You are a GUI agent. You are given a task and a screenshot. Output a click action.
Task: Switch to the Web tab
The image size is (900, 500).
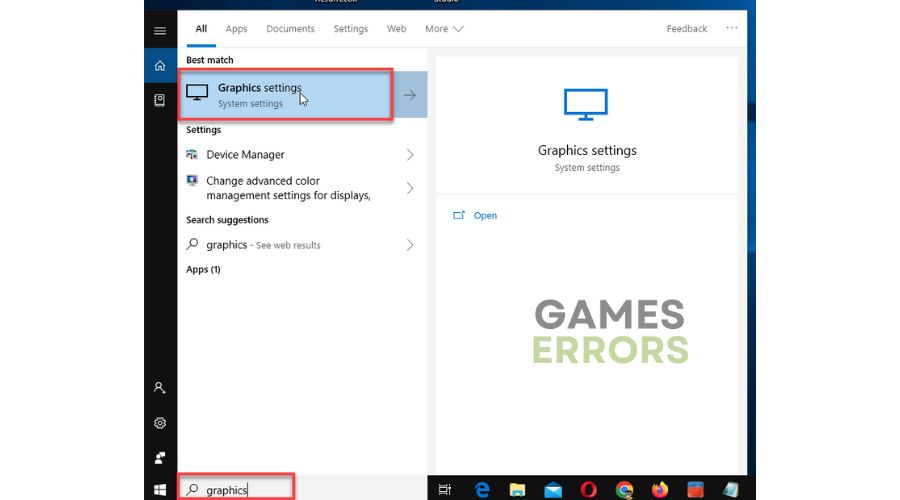(397, 29)
